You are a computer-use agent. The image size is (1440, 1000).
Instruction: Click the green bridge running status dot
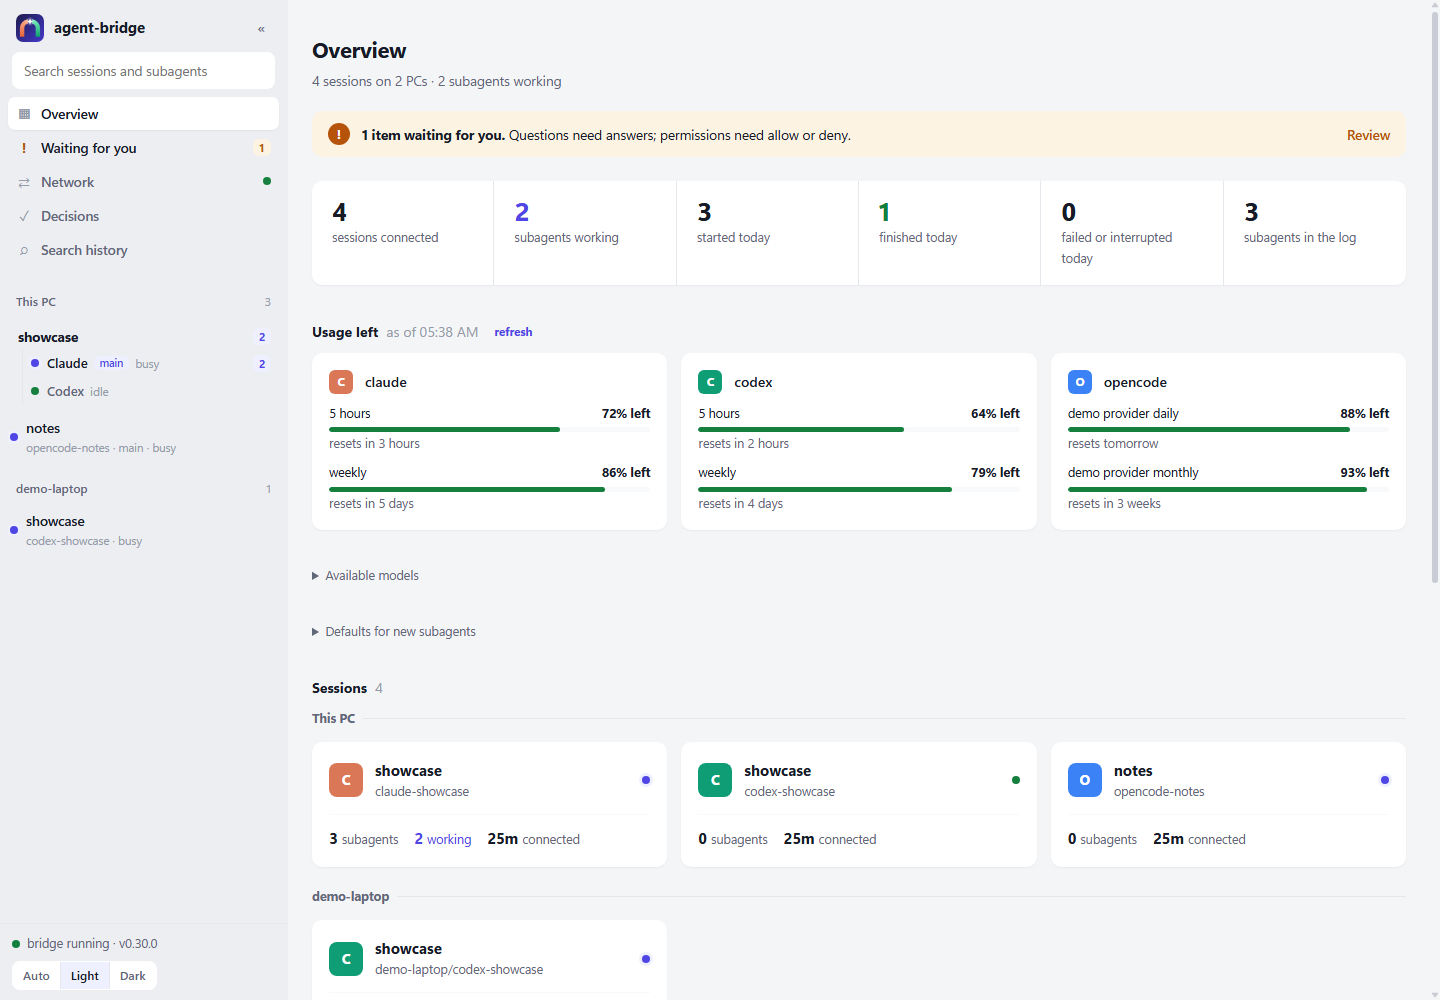tap(16, 944)
